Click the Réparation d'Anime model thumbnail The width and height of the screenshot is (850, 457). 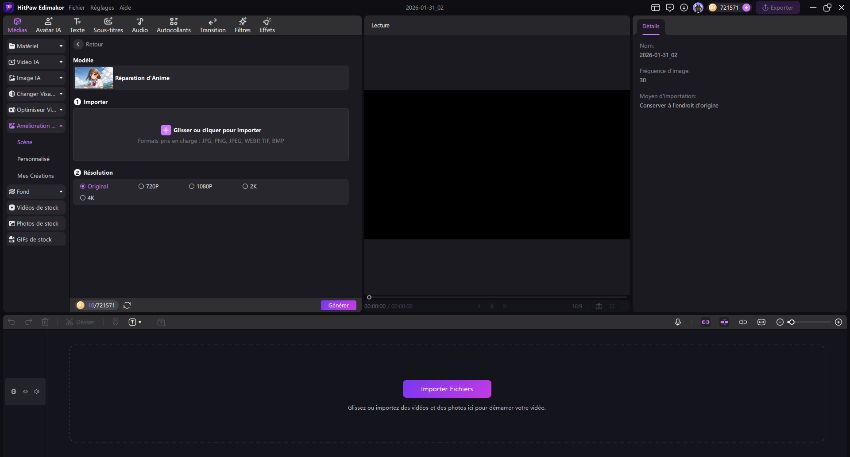click(x=93, y=77)
